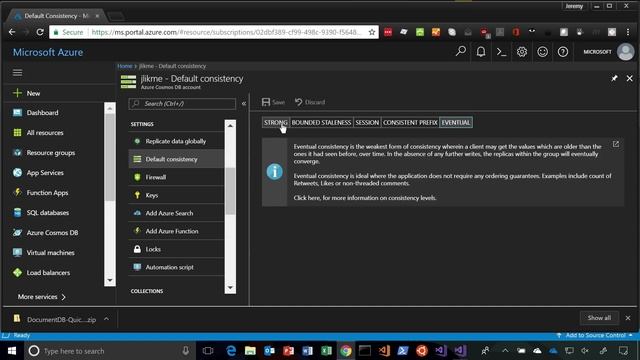Open File Explorer from taskbar
The width and height of the screenshot is (640, 360).
click(250, 351)
